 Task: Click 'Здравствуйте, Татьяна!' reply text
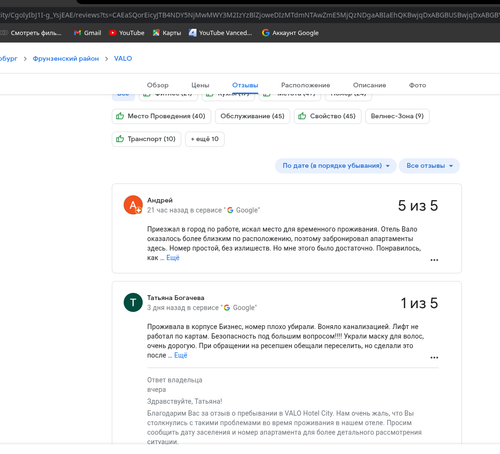(184, 401)
